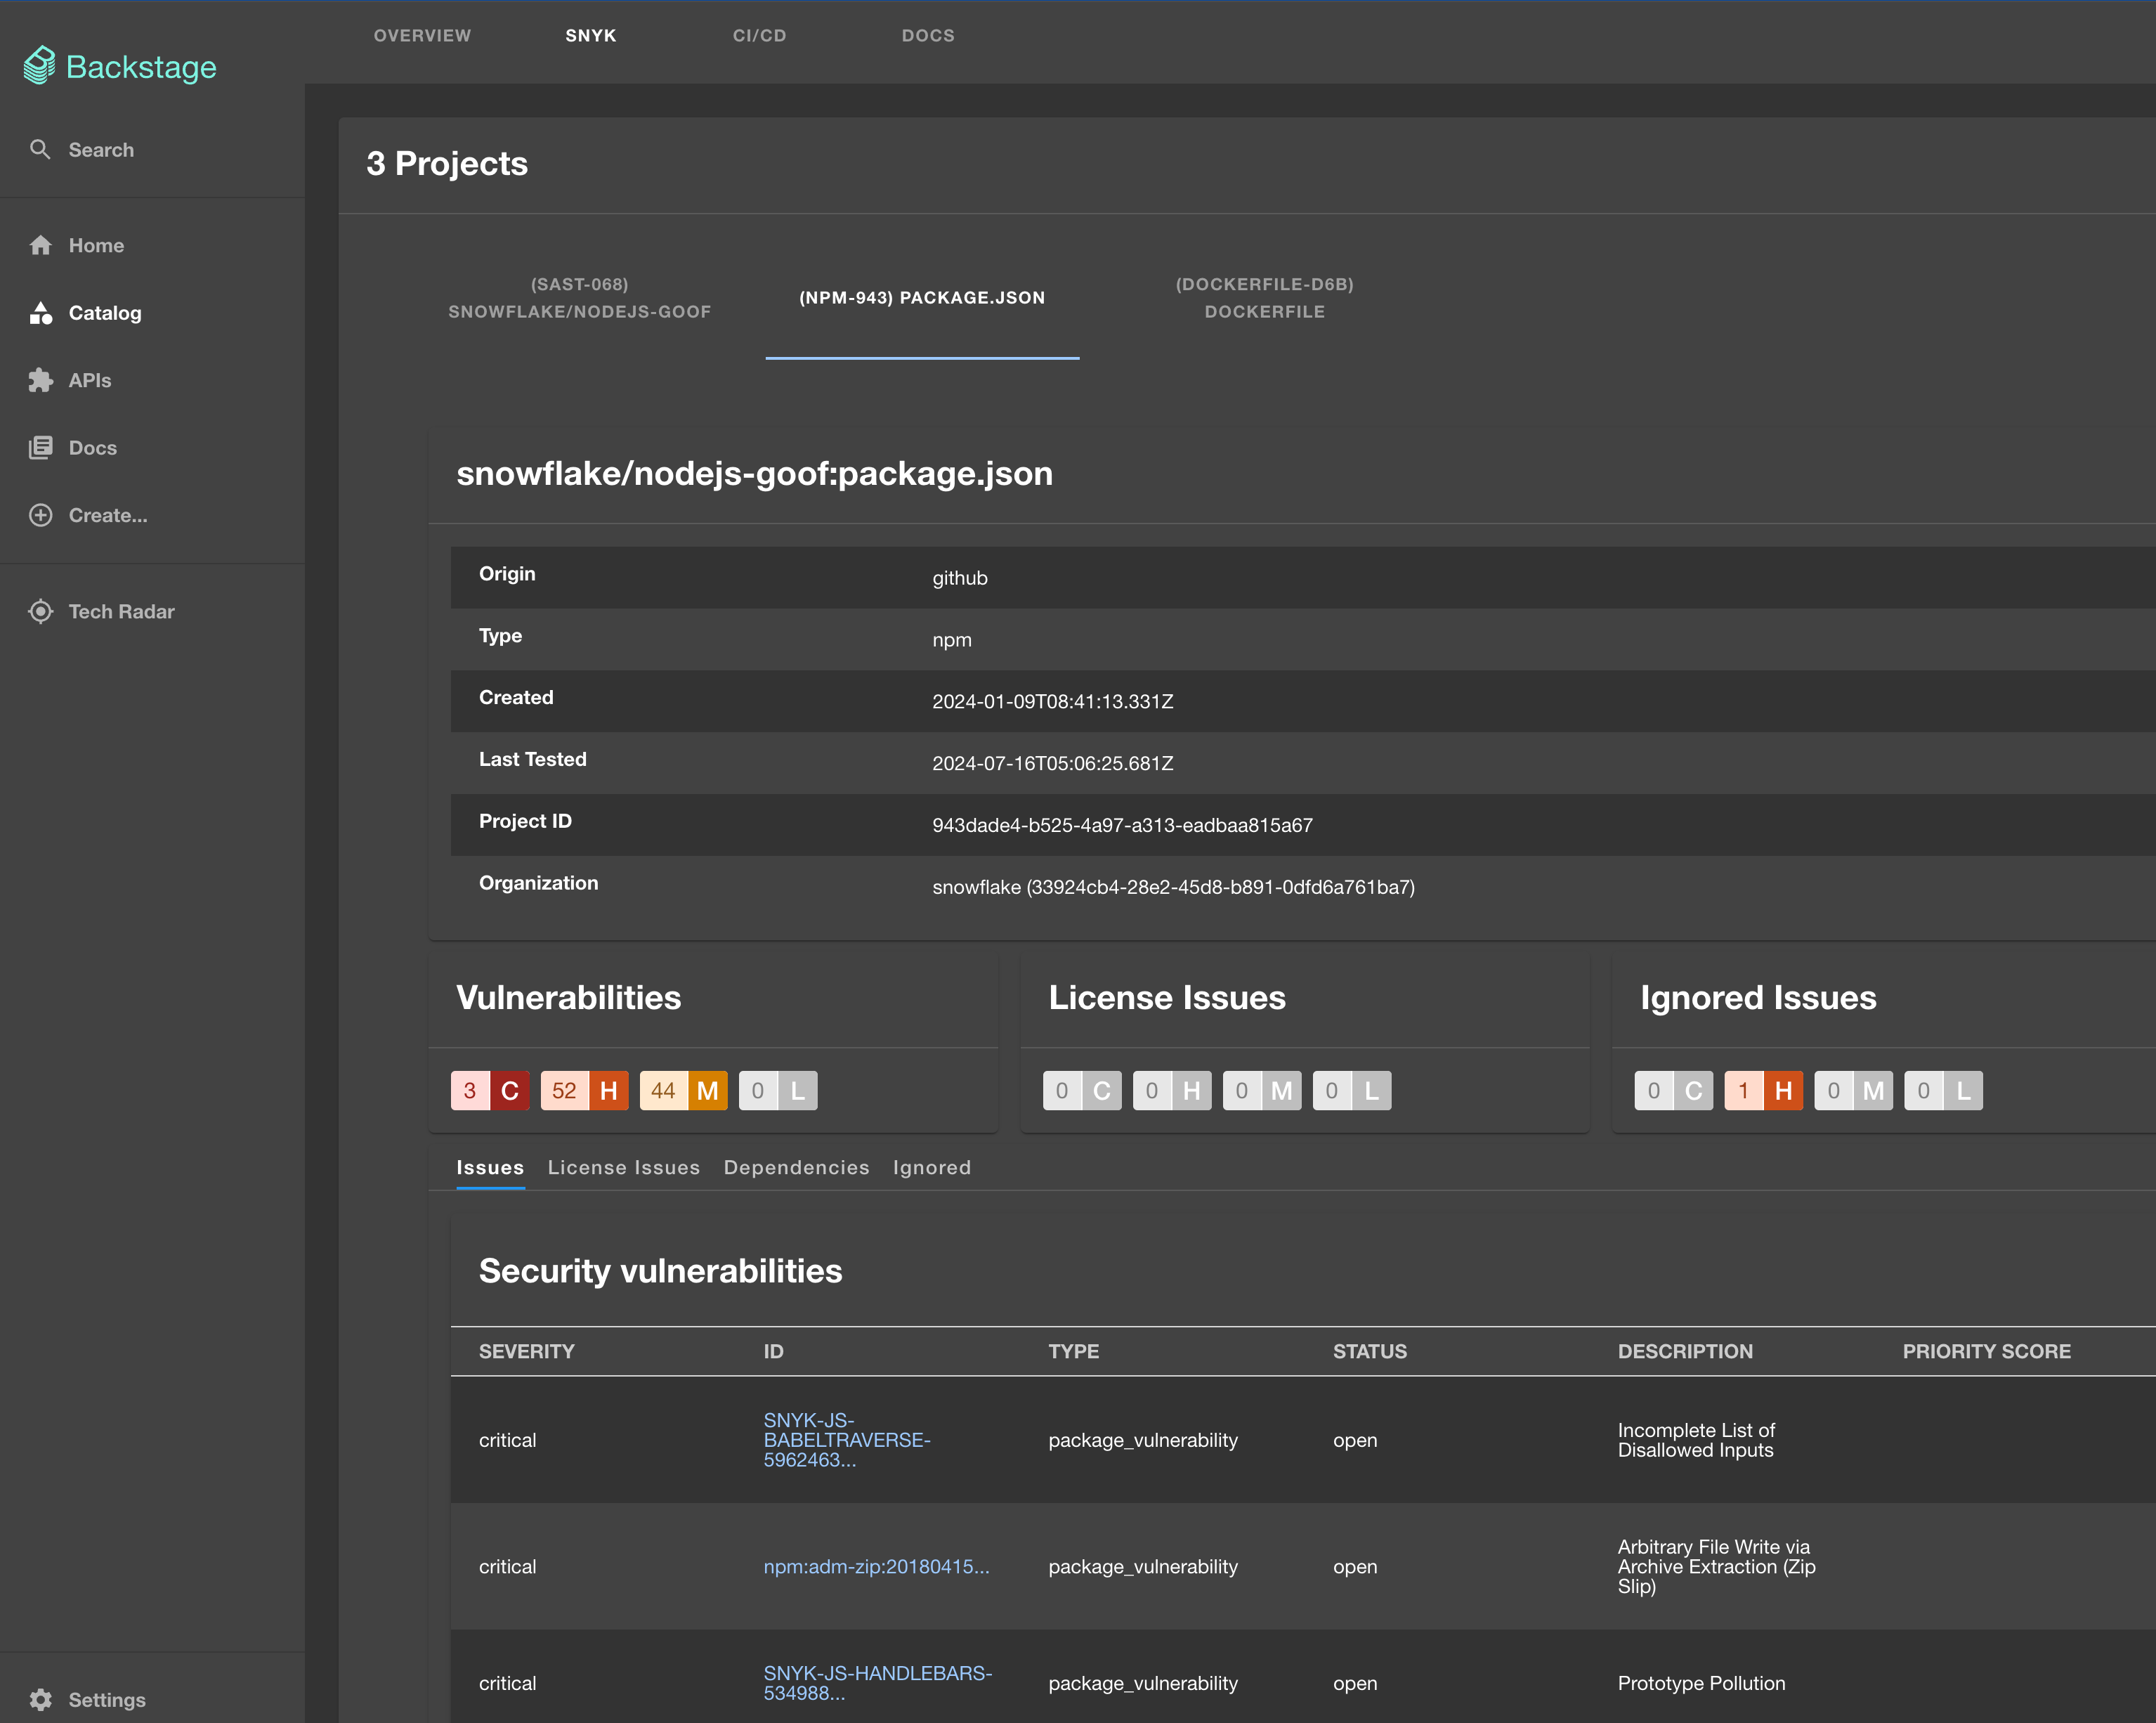The width and height of the screenshot is (2156, 1723).
Task: Switch to the CI/CD tab
Action: point(759,36)
